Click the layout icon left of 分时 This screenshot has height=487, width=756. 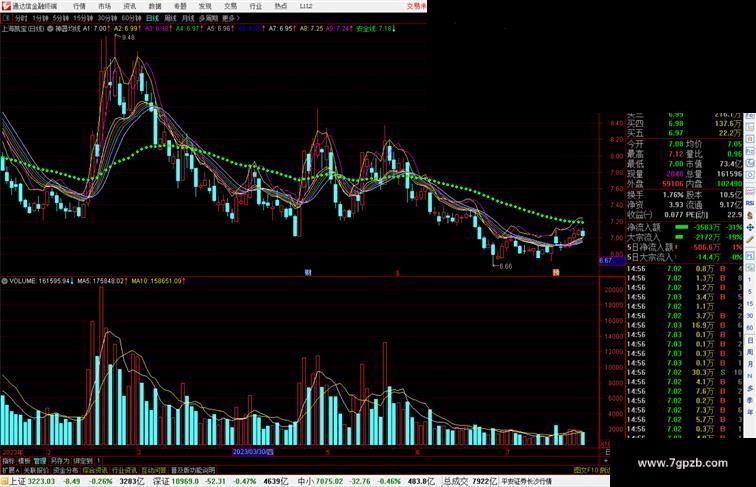click(x=6, y=18)
